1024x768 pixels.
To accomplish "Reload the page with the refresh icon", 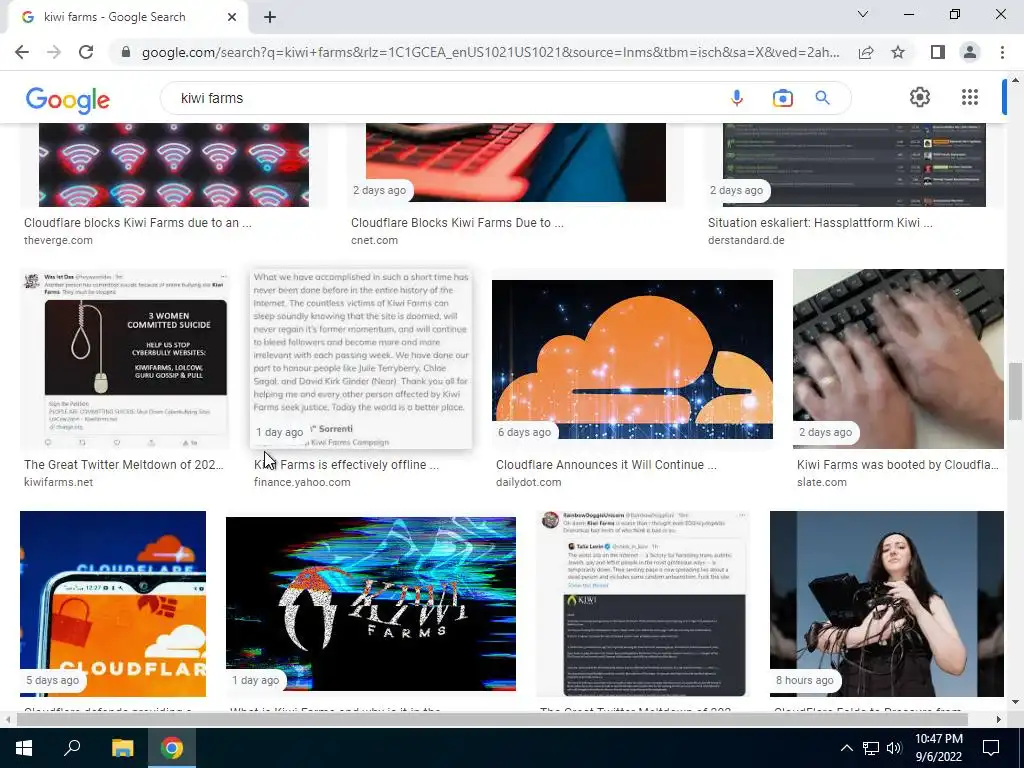I will tap(86, 52).
